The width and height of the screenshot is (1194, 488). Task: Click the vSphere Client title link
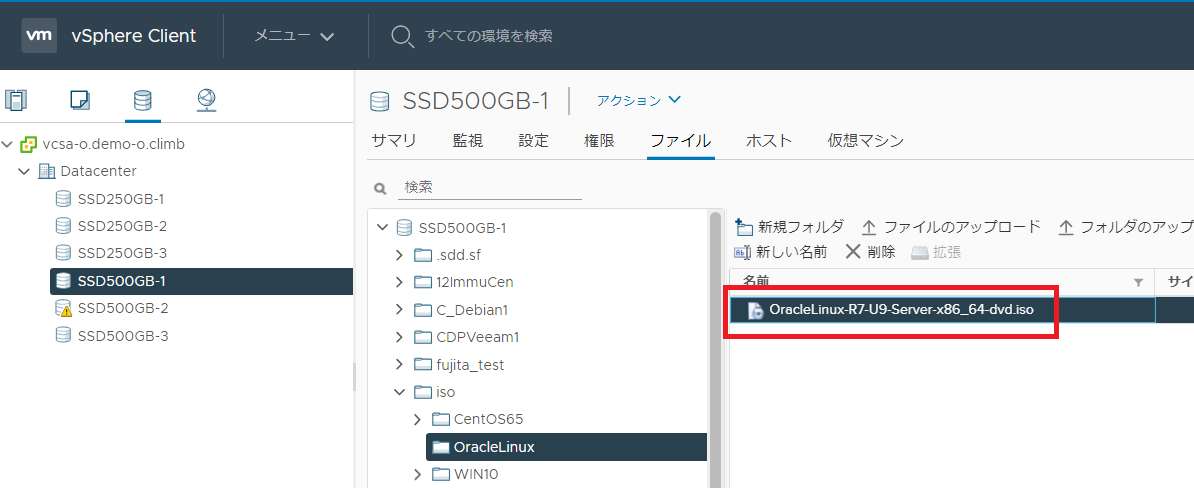click(x=133, y=36)
